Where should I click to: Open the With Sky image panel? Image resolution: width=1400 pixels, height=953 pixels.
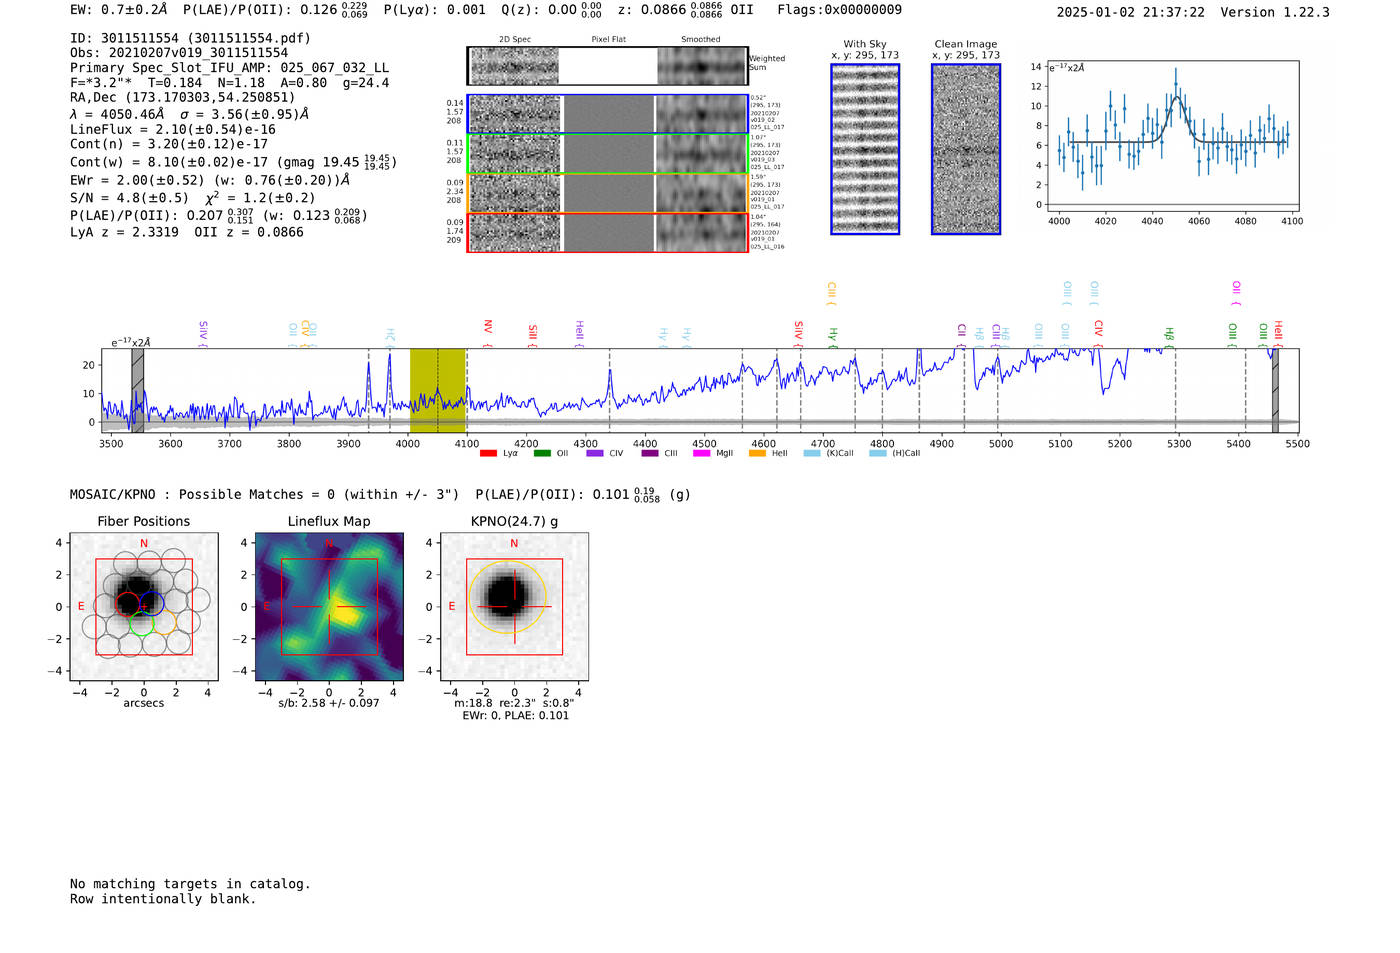865,149
